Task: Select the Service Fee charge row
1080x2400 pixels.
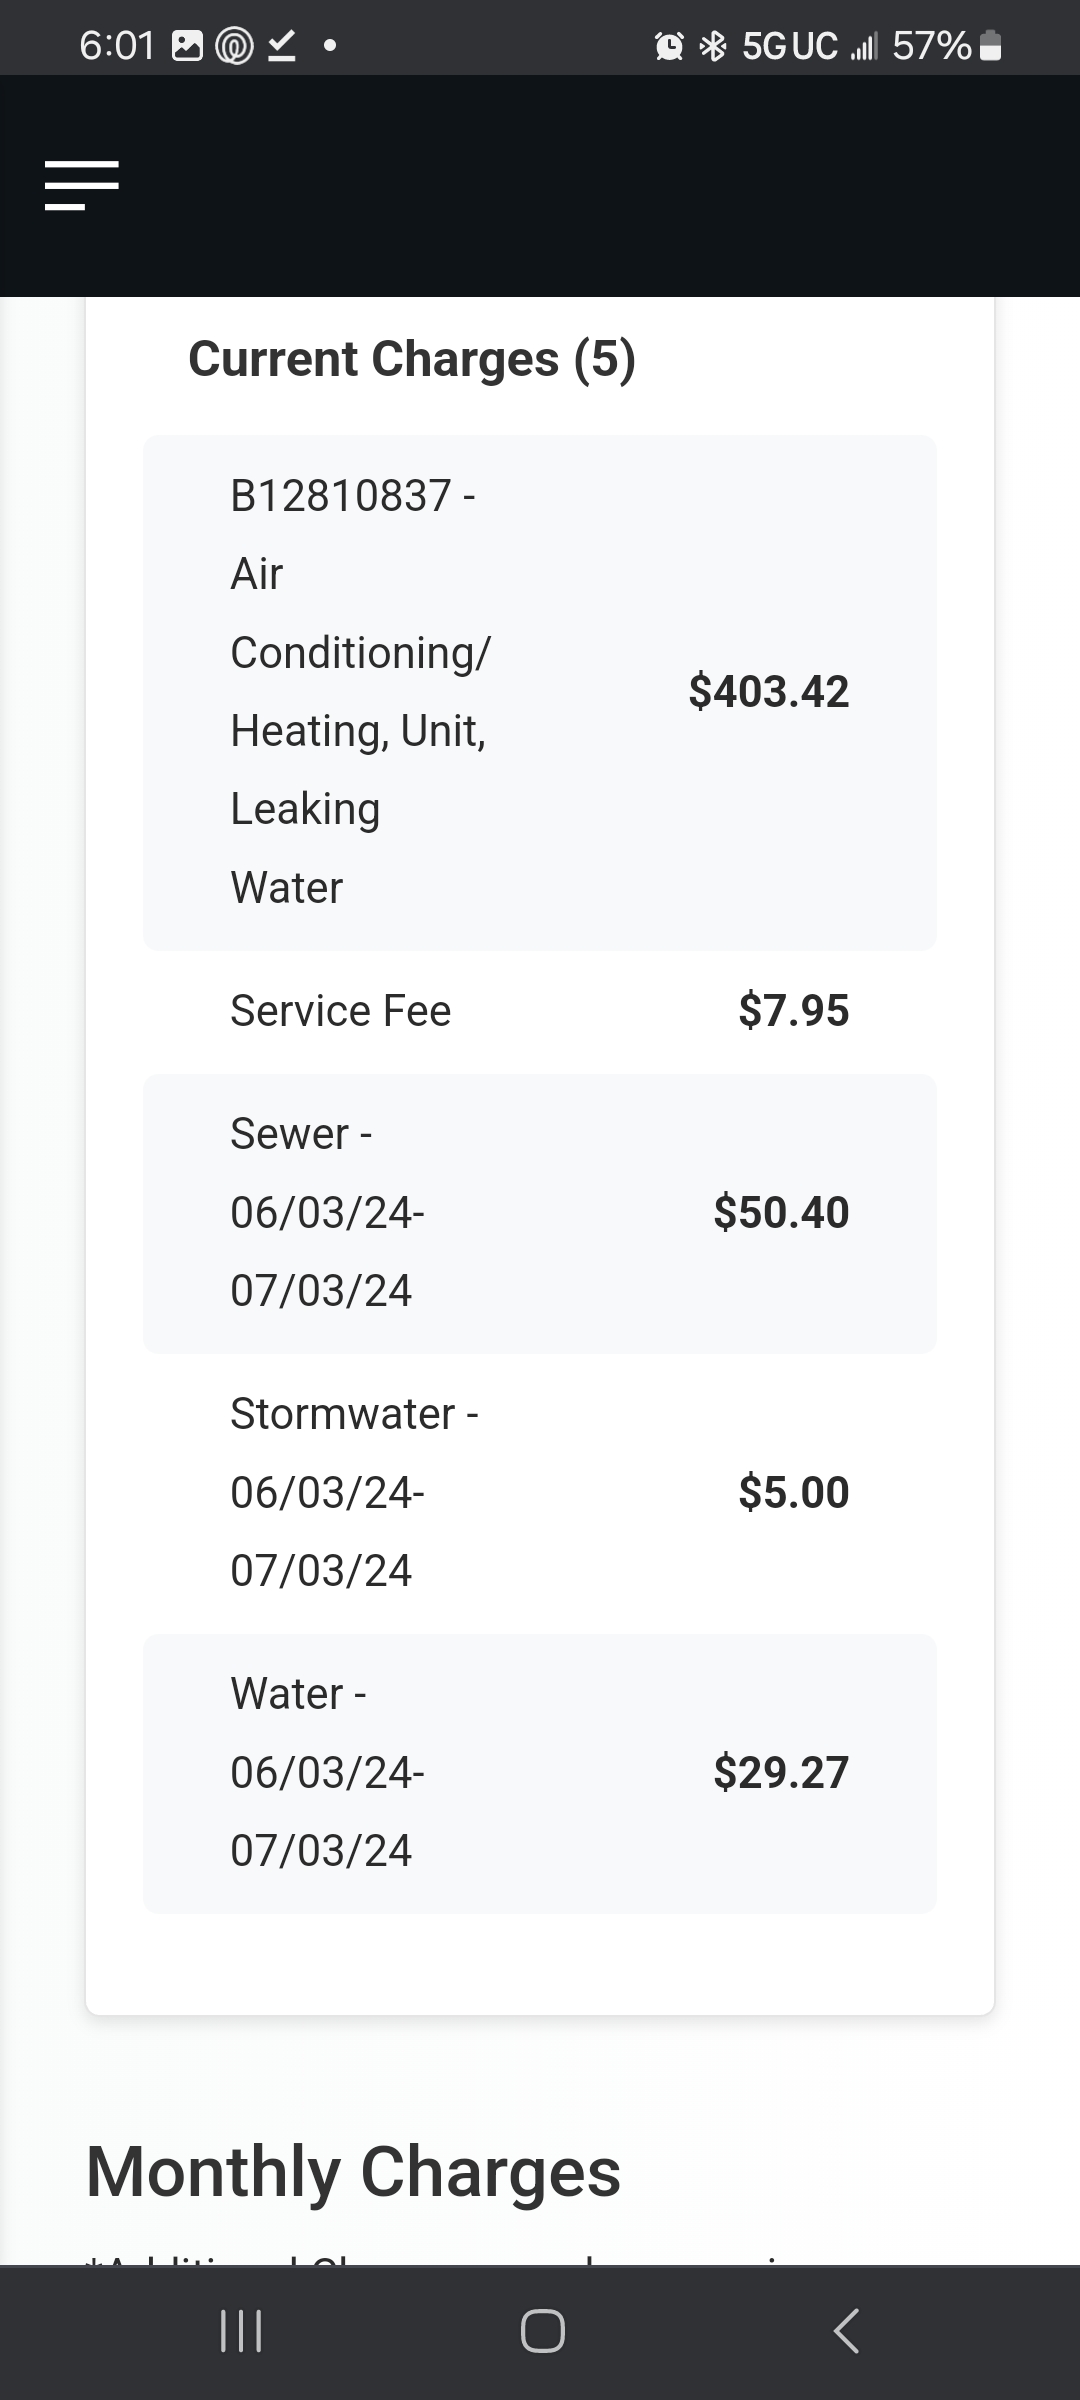Action: click(540, 1011)
